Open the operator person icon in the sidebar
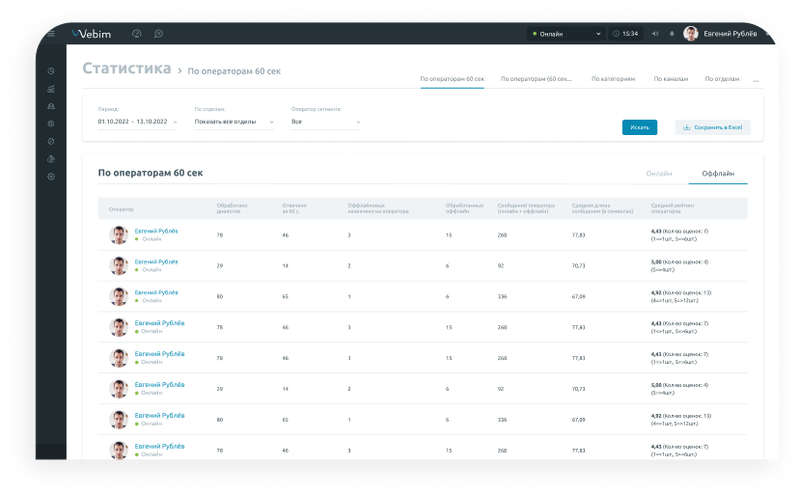This screenshot has width=800, height=493. coord(51,106)
